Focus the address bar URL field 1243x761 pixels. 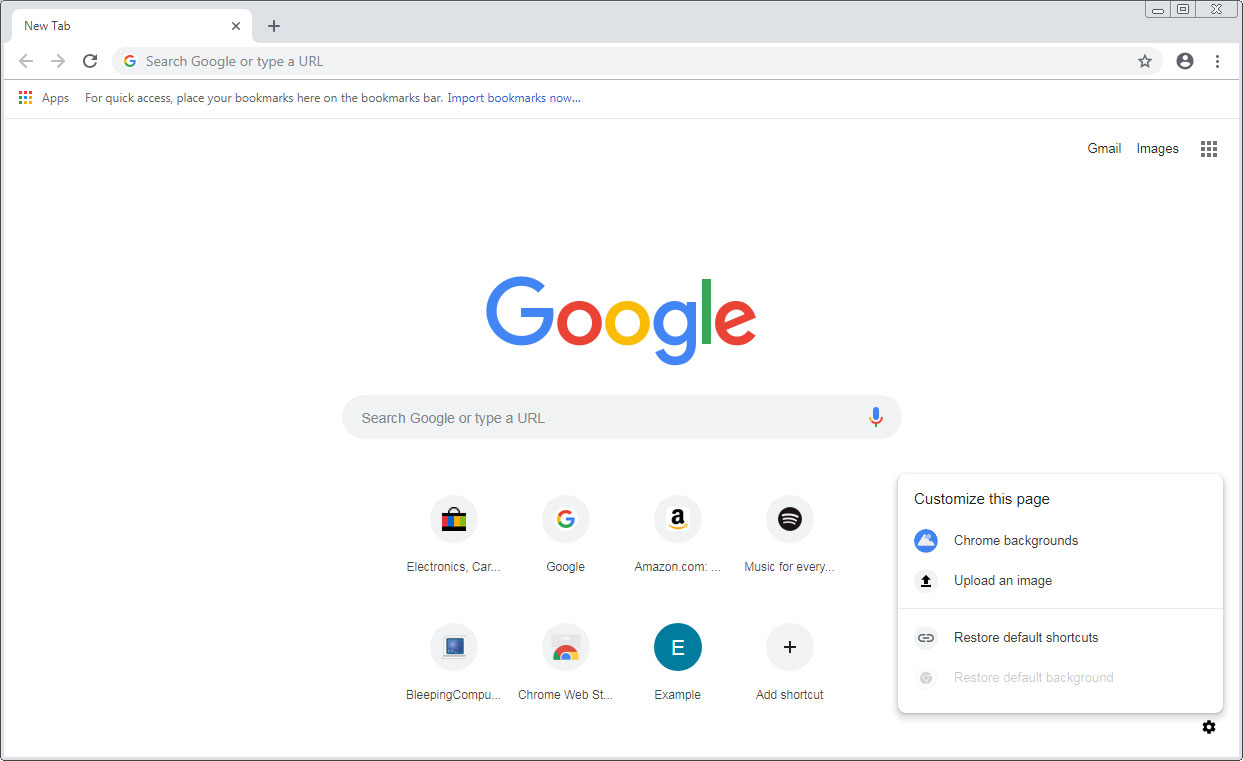pyautogui.click(x=637, y=61)
